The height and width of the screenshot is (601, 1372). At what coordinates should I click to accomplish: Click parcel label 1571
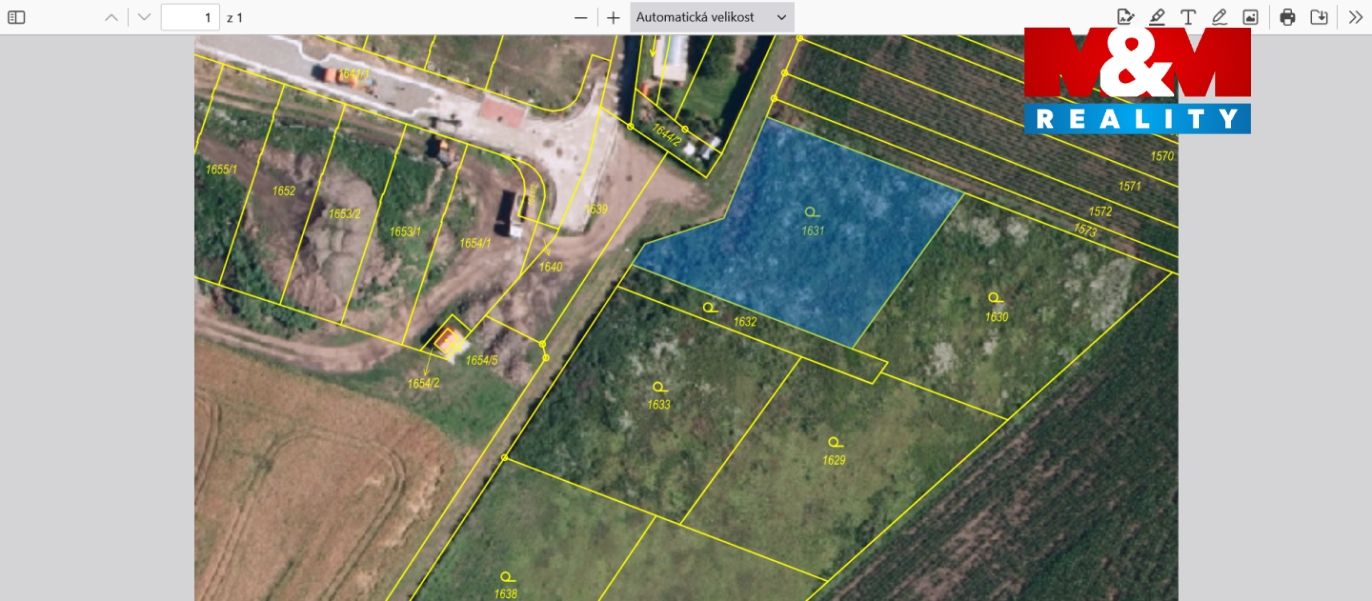(1130, 186)
